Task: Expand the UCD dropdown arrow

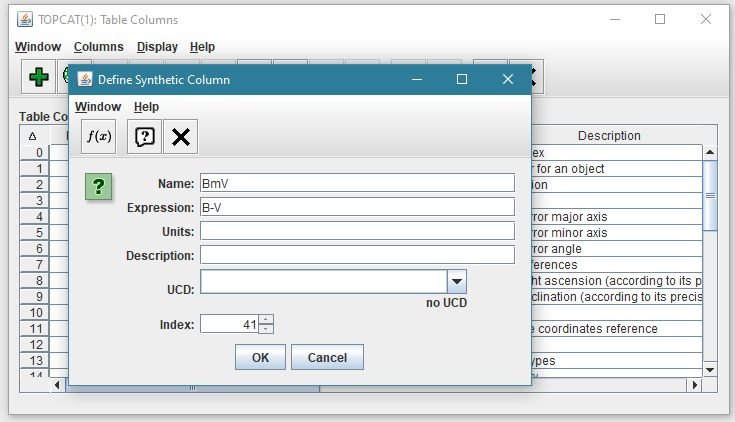Action: pos(456,282)
